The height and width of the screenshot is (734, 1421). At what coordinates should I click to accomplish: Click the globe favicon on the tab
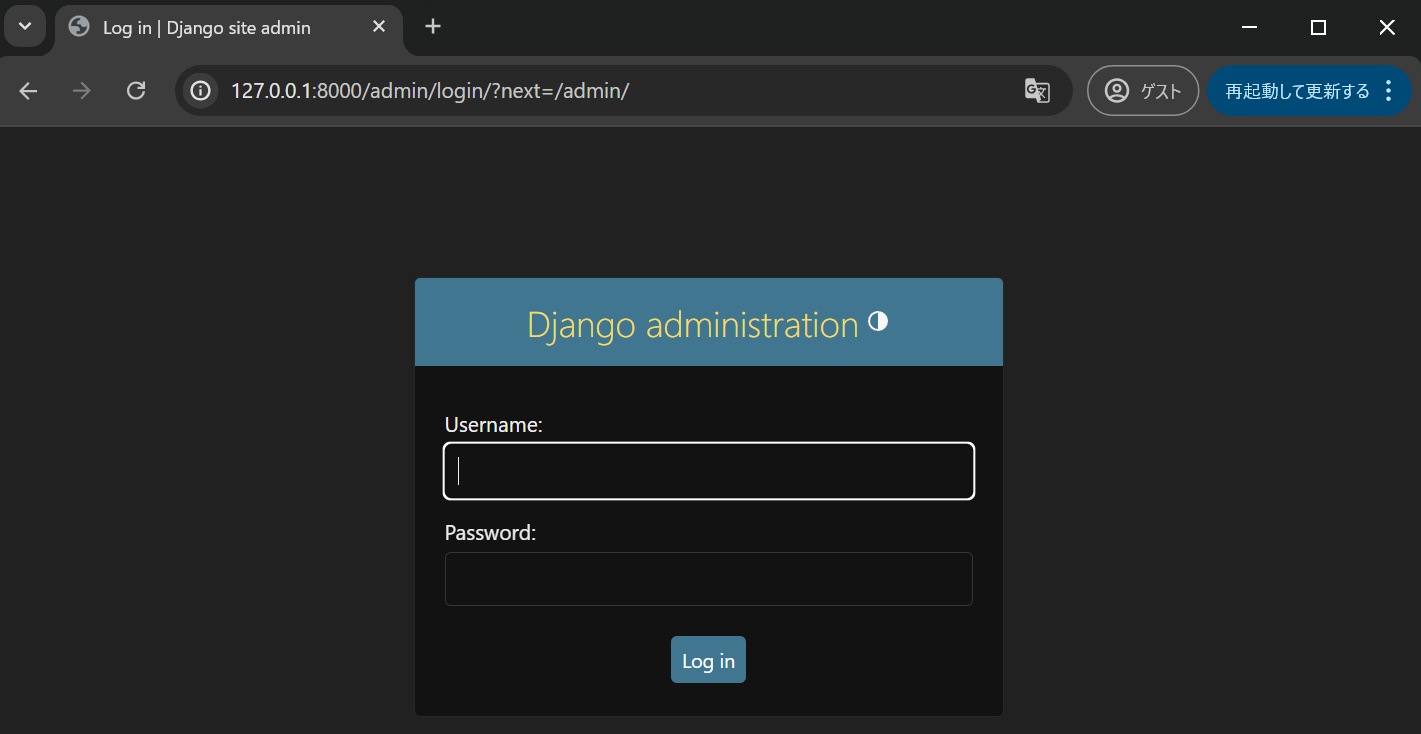(x=79, y=27)
